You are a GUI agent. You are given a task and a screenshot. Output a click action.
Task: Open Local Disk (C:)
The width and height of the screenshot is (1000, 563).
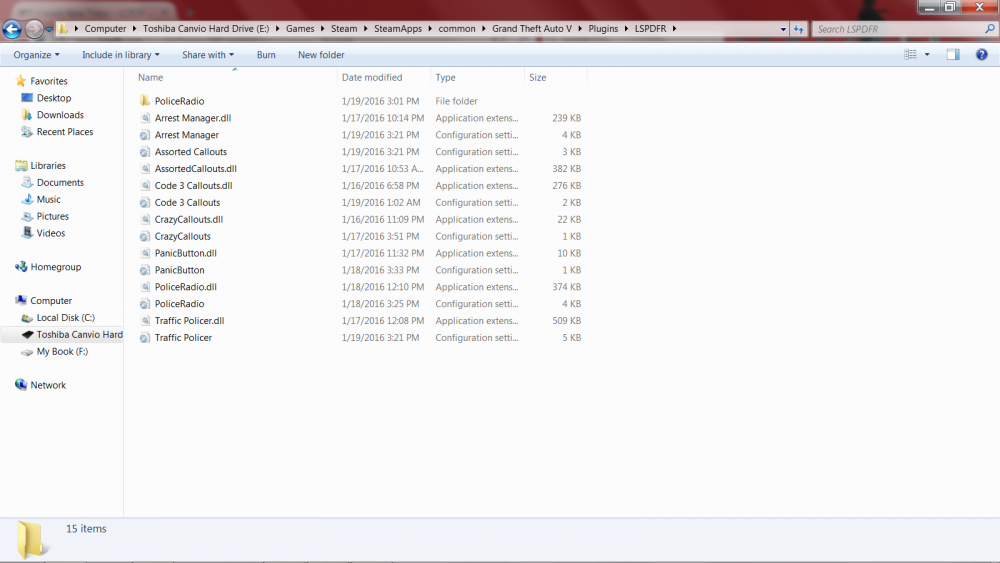click(65, 318)
